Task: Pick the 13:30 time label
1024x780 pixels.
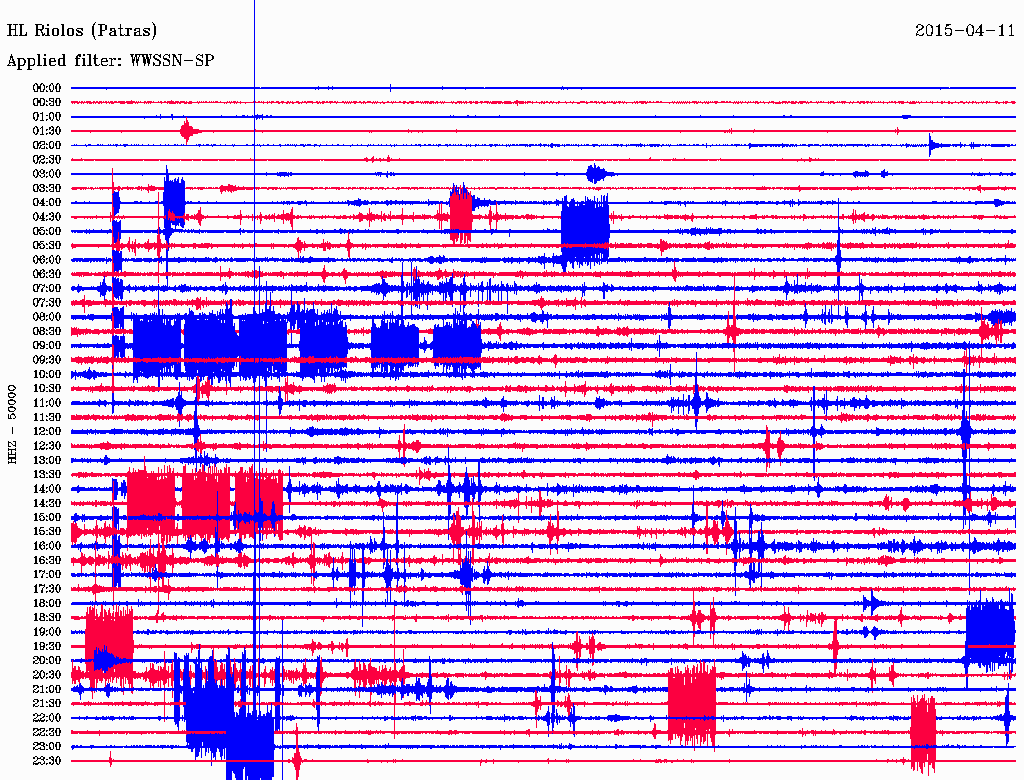Action: click(x=47, y=474)
